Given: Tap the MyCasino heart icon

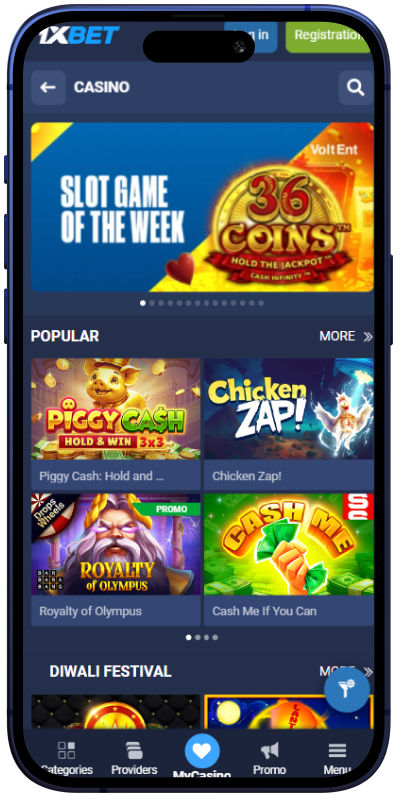Looking at the screenshot, I should point(202,751).
